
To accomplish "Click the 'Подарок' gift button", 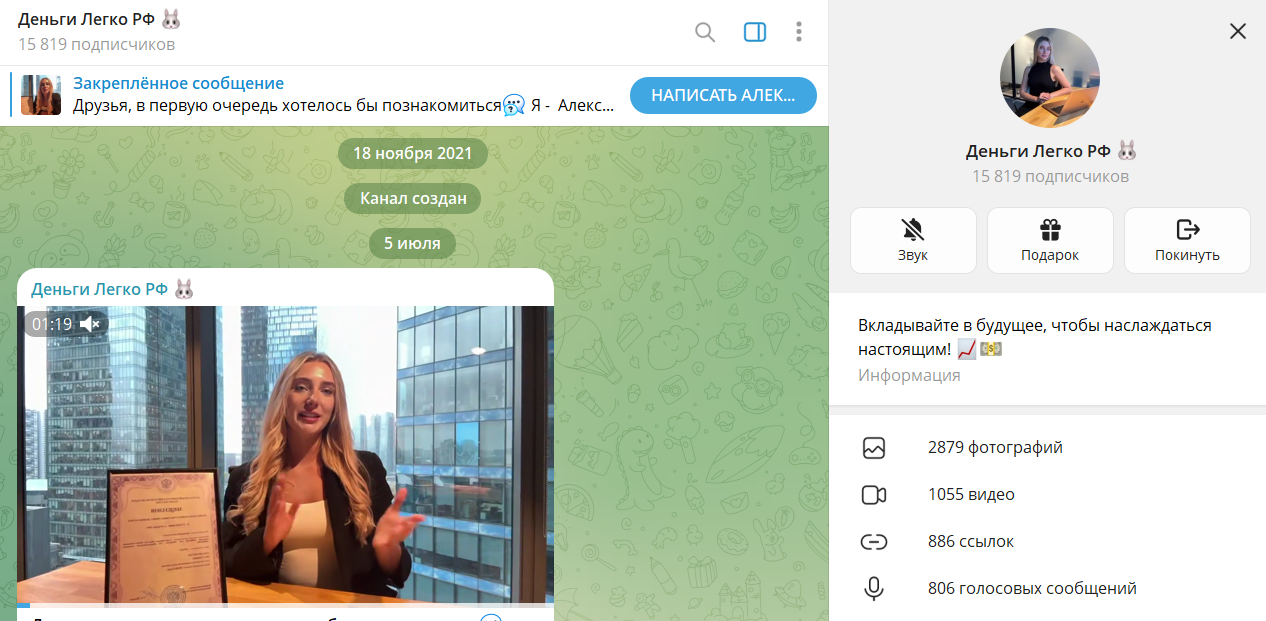I will (x=1050, y=240).
